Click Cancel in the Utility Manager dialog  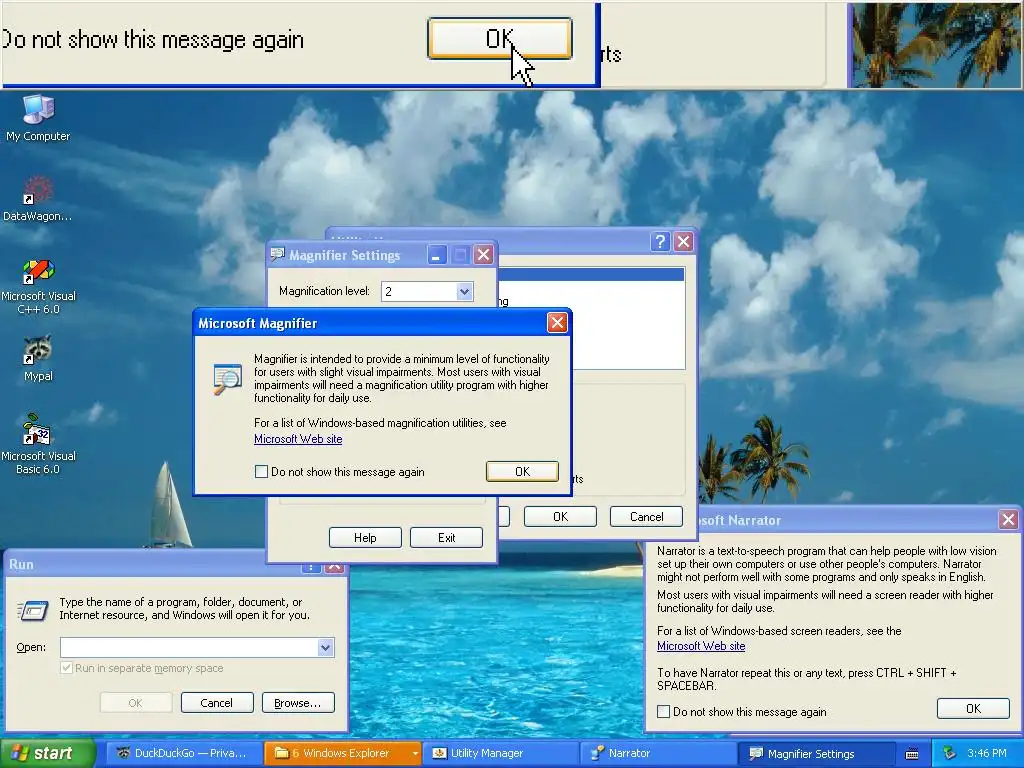click(x=647, y=517)
